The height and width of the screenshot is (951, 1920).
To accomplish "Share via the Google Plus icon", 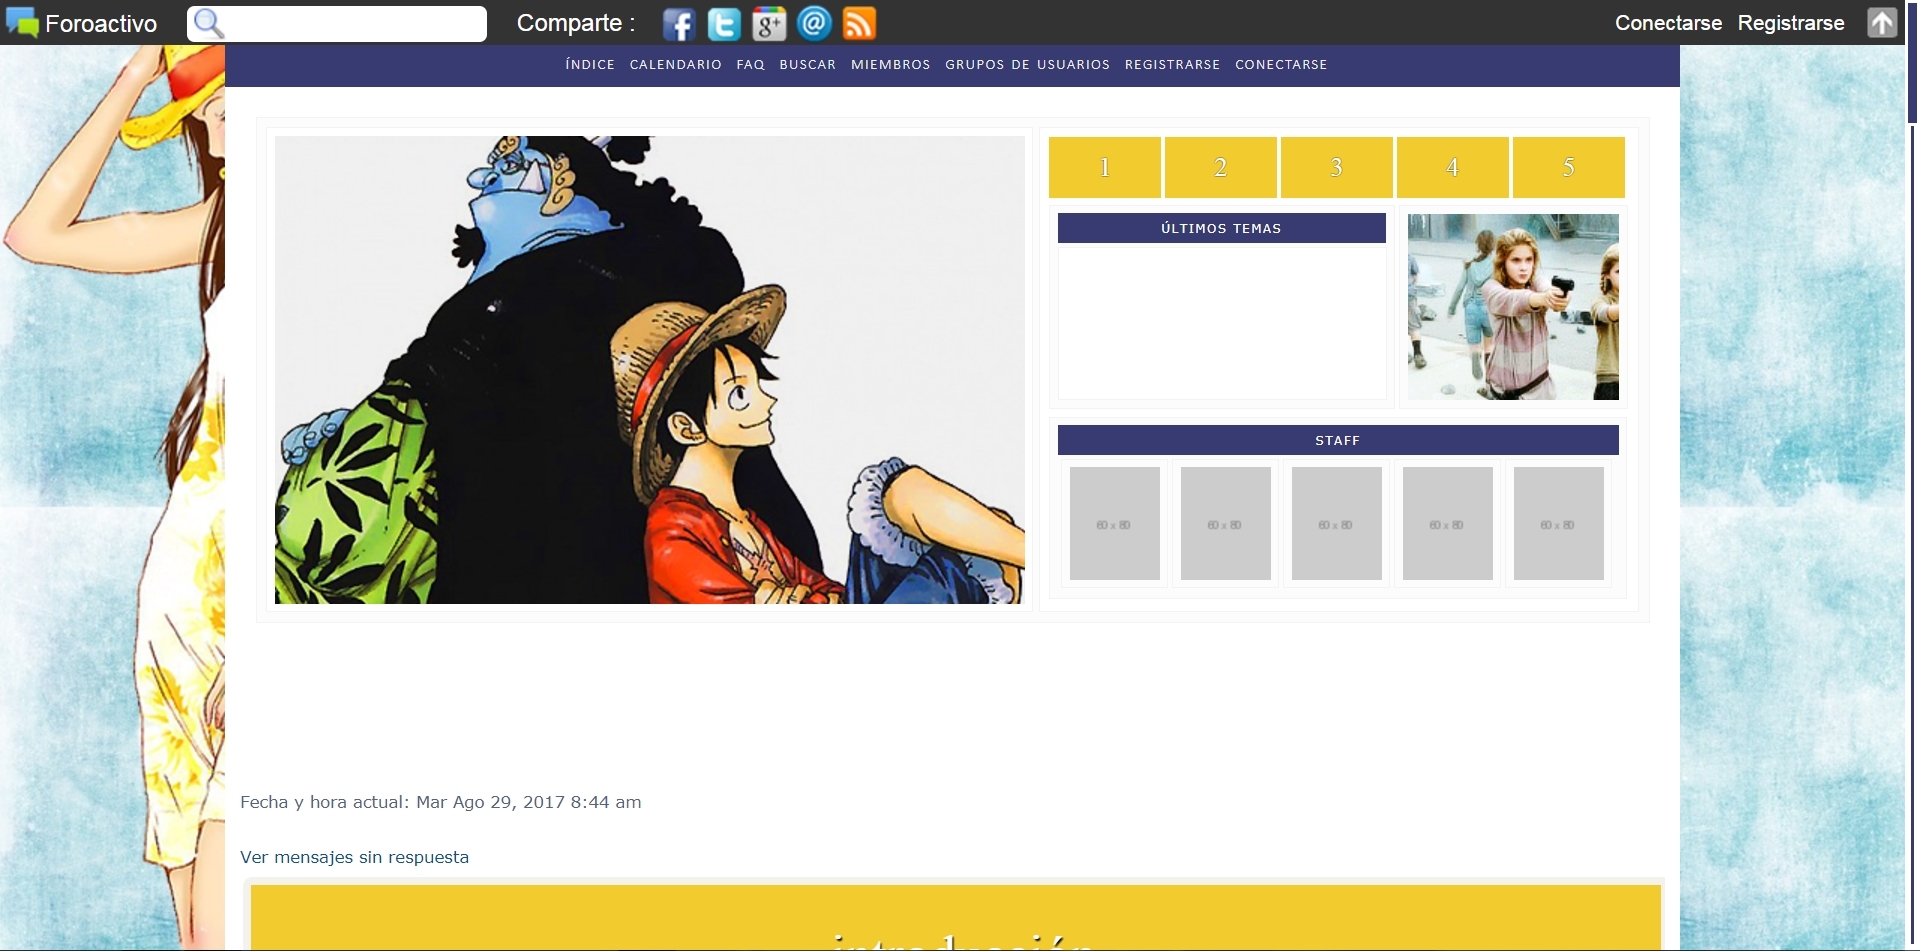I will point(769,24).
